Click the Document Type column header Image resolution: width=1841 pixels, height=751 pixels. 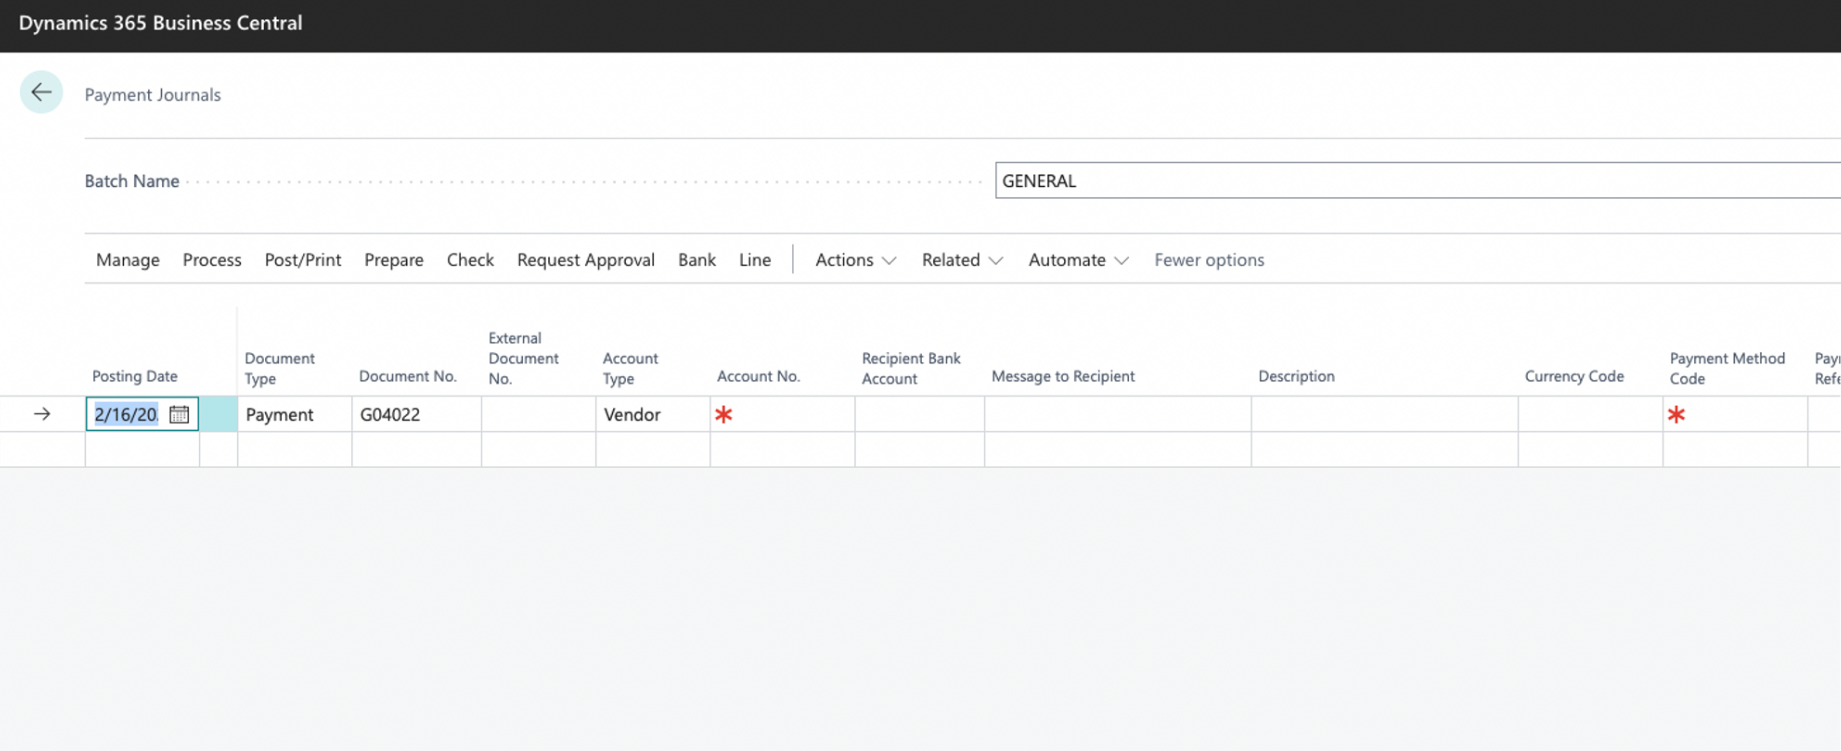click(280, 368)
